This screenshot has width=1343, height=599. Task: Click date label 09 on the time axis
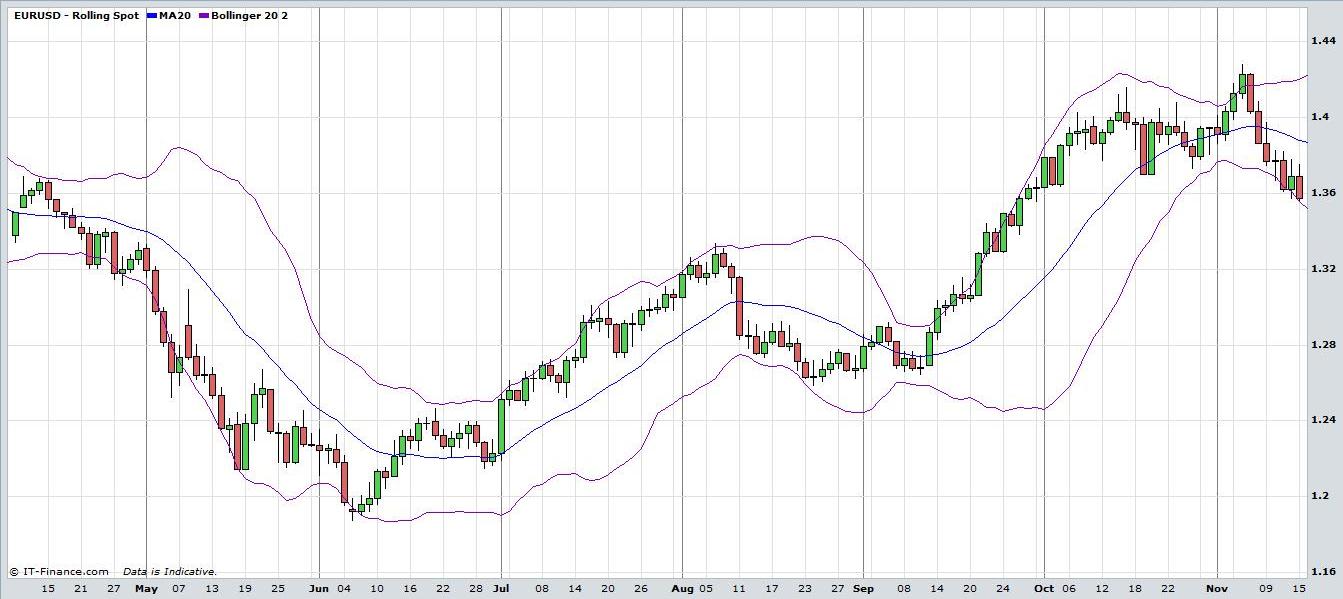1266,589
